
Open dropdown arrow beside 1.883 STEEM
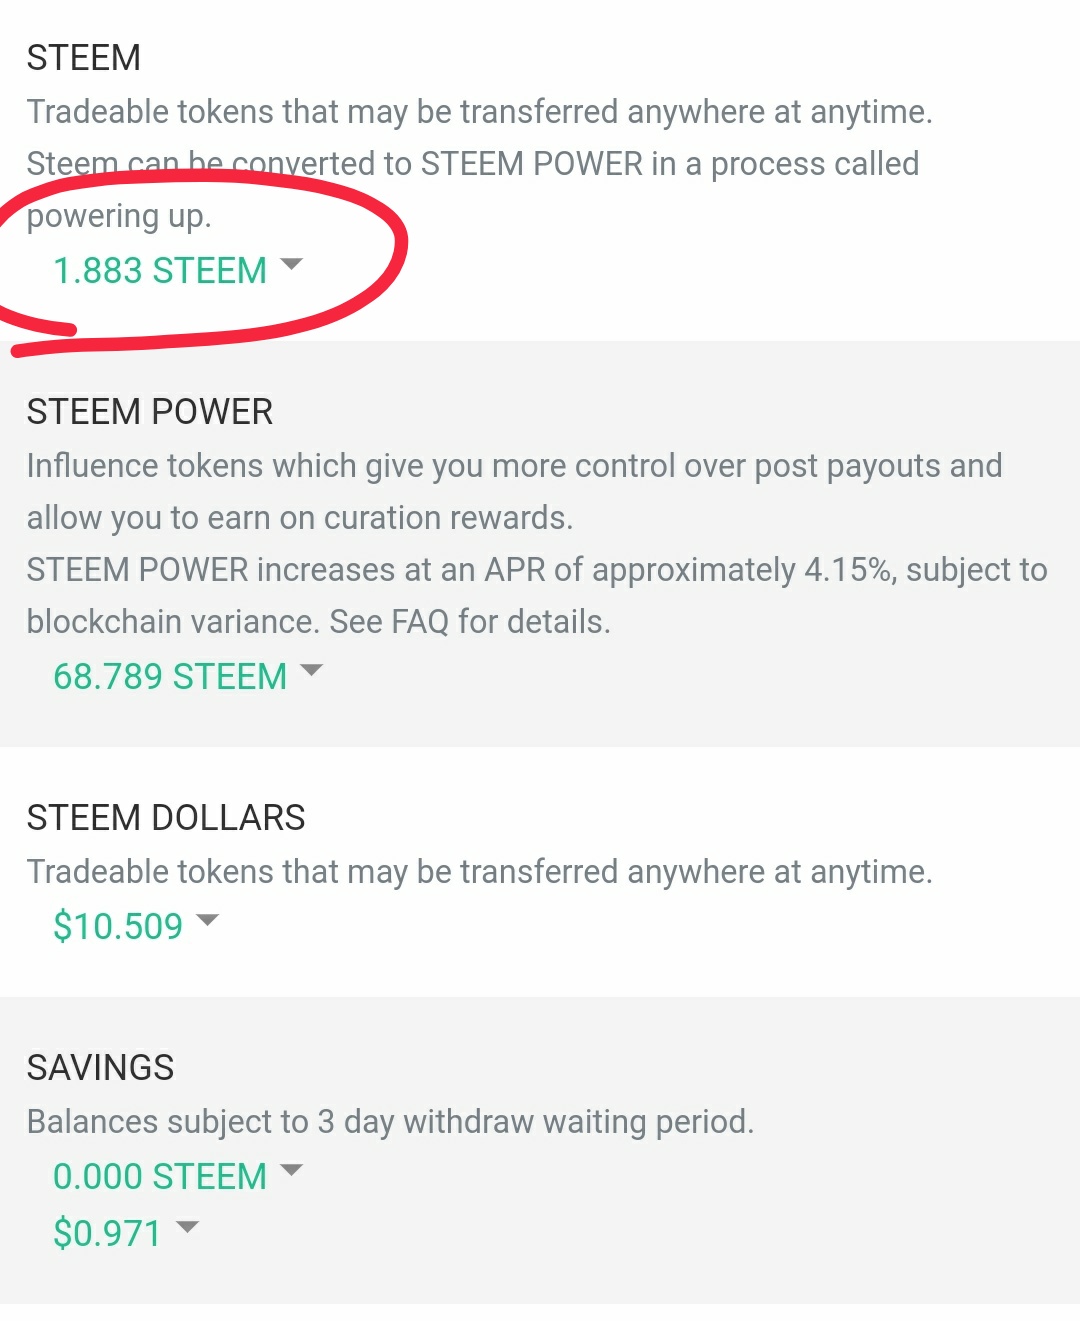point(291,265)
